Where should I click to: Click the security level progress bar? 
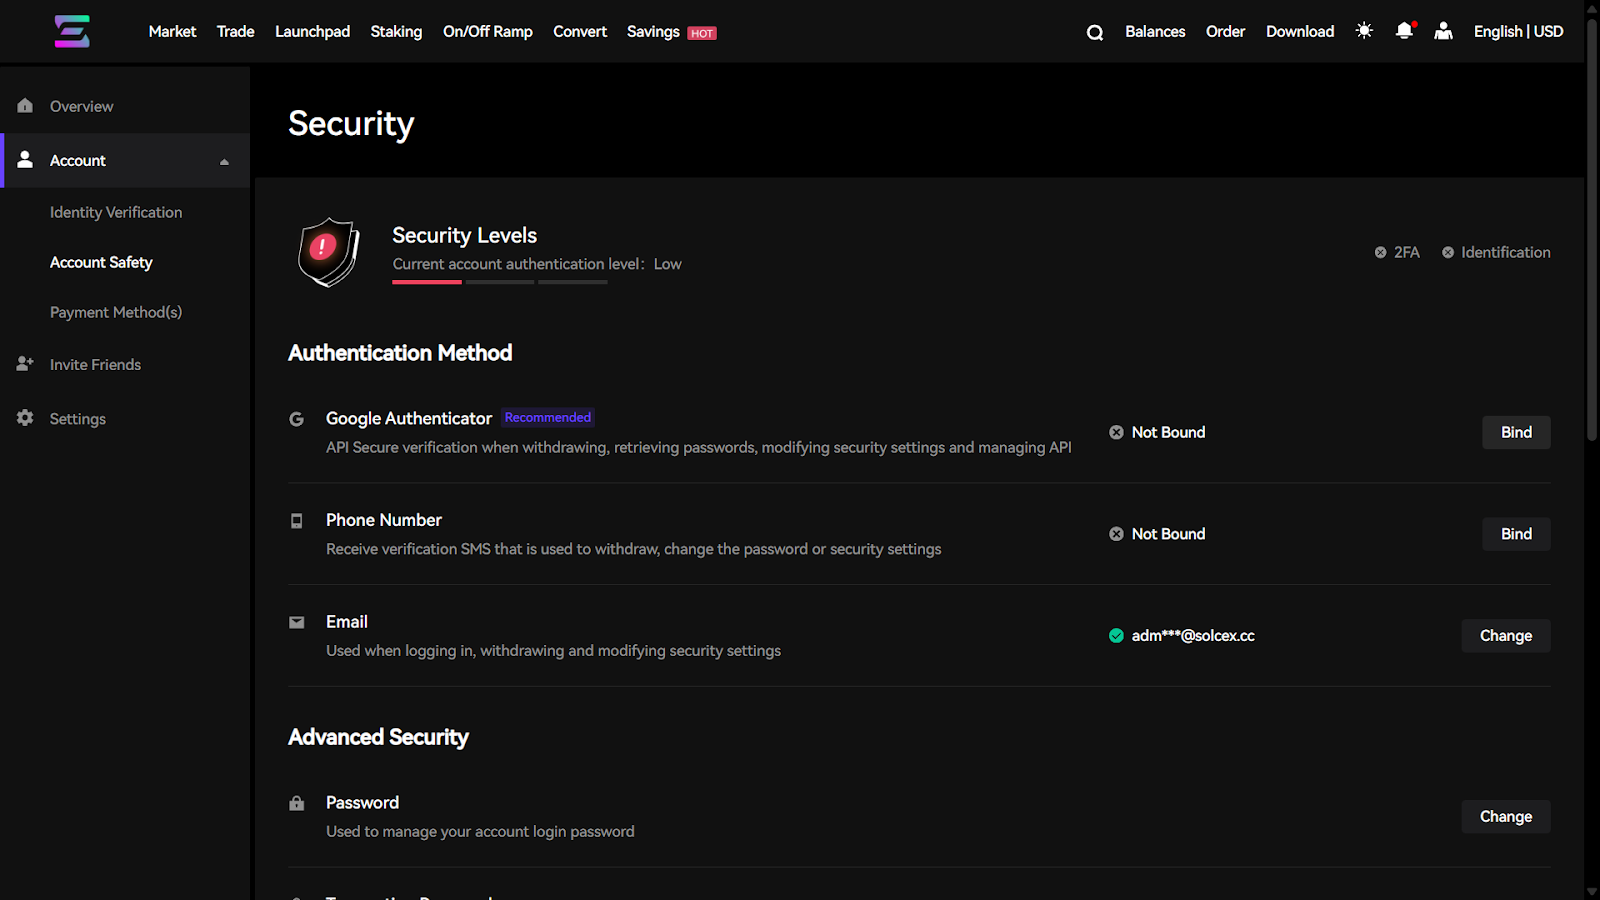click(499, 282)
